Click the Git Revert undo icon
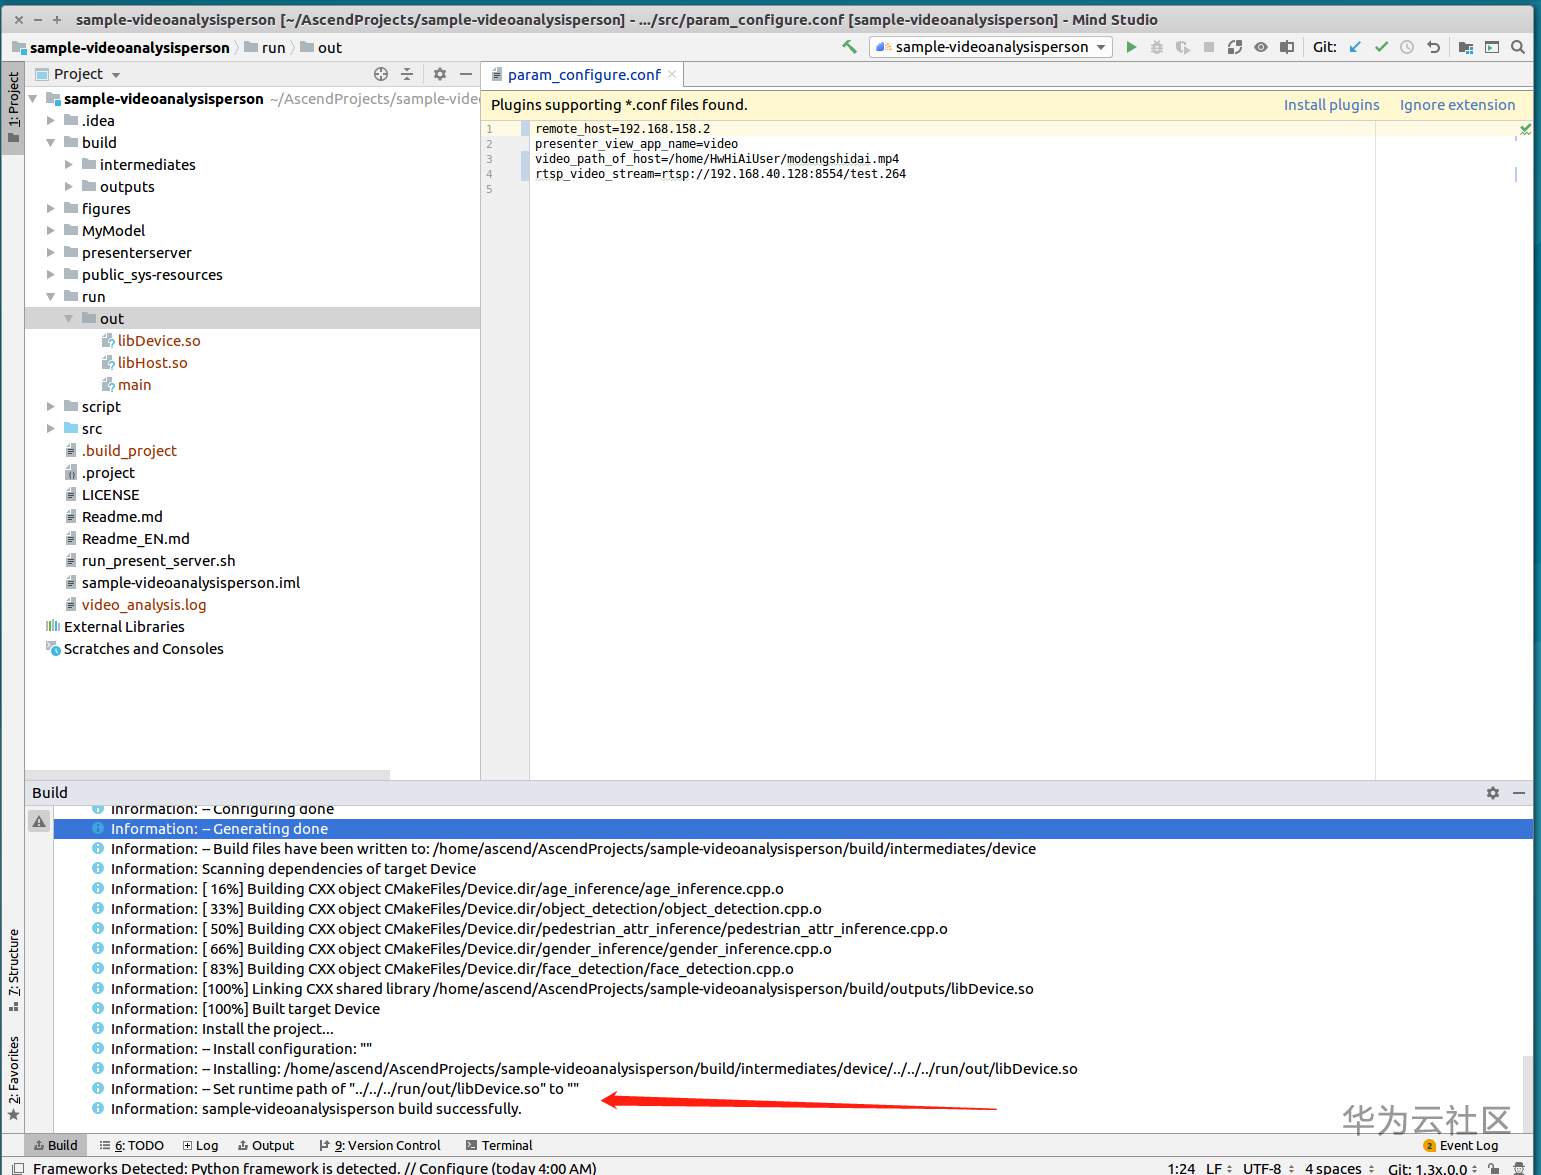 click(1433, 47)
